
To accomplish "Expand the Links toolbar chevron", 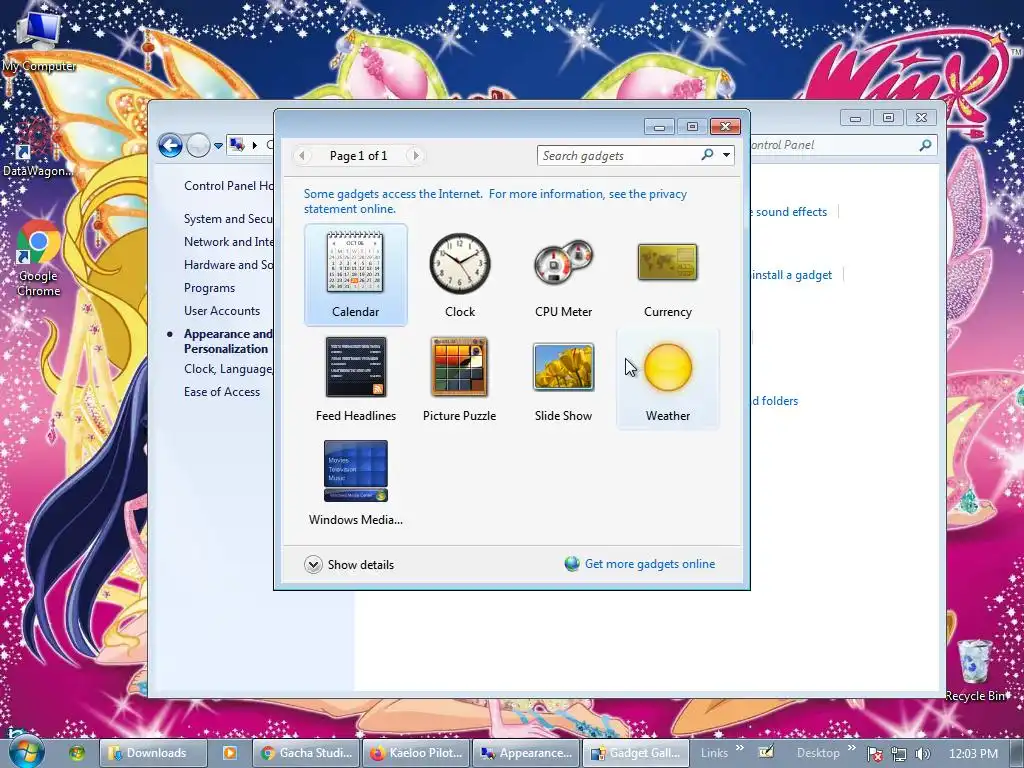I will point(739,748).
